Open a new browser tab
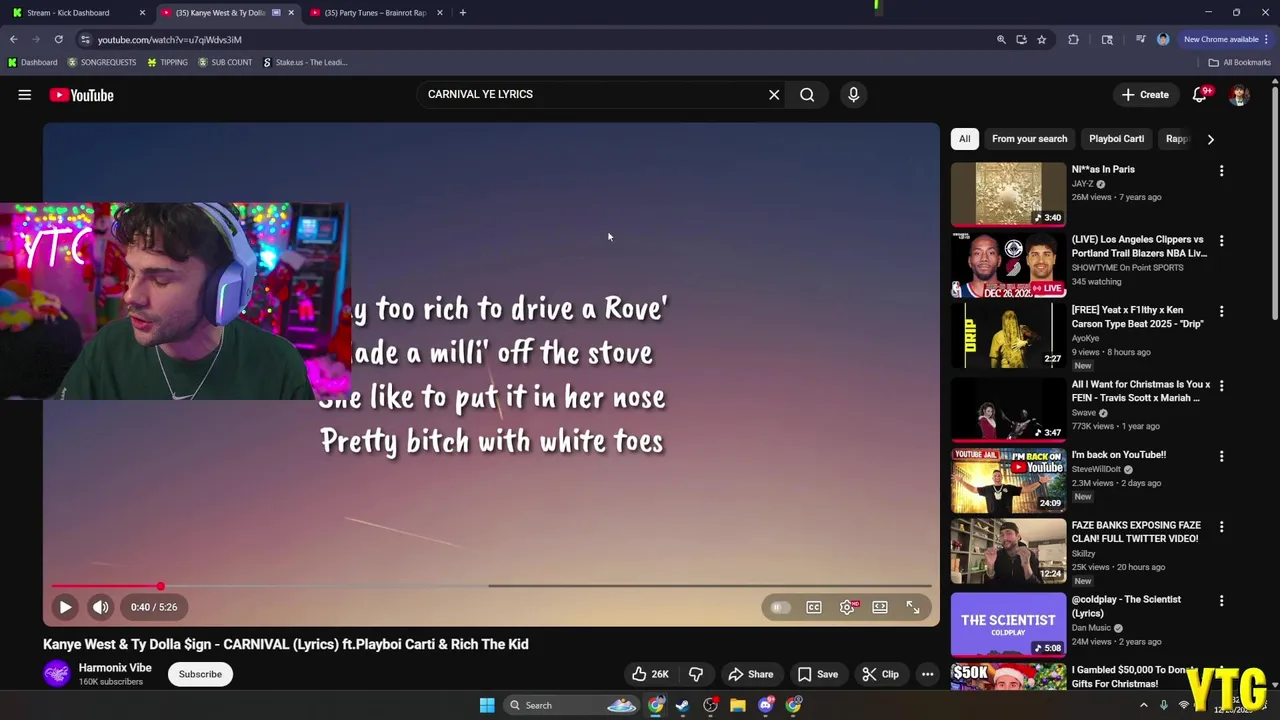Viewport: 1280px width, 720px height. pos(462,13)
